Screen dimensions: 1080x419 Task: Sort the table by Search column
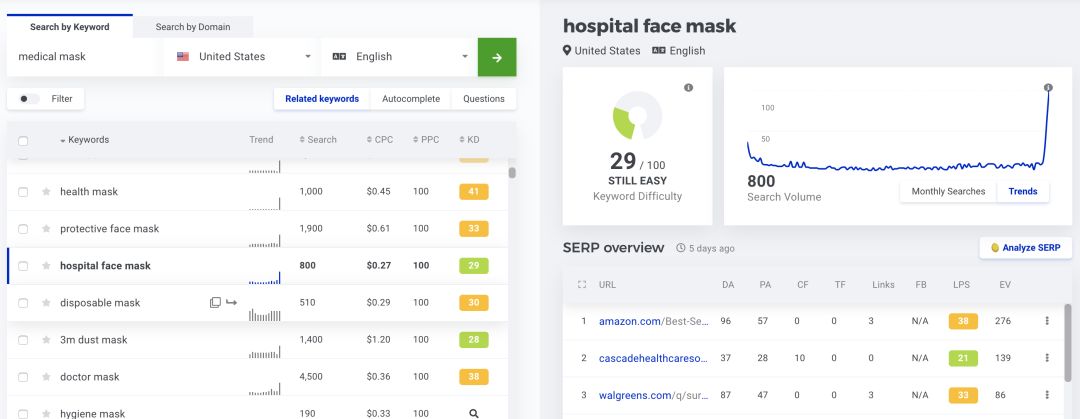point(318,140)
